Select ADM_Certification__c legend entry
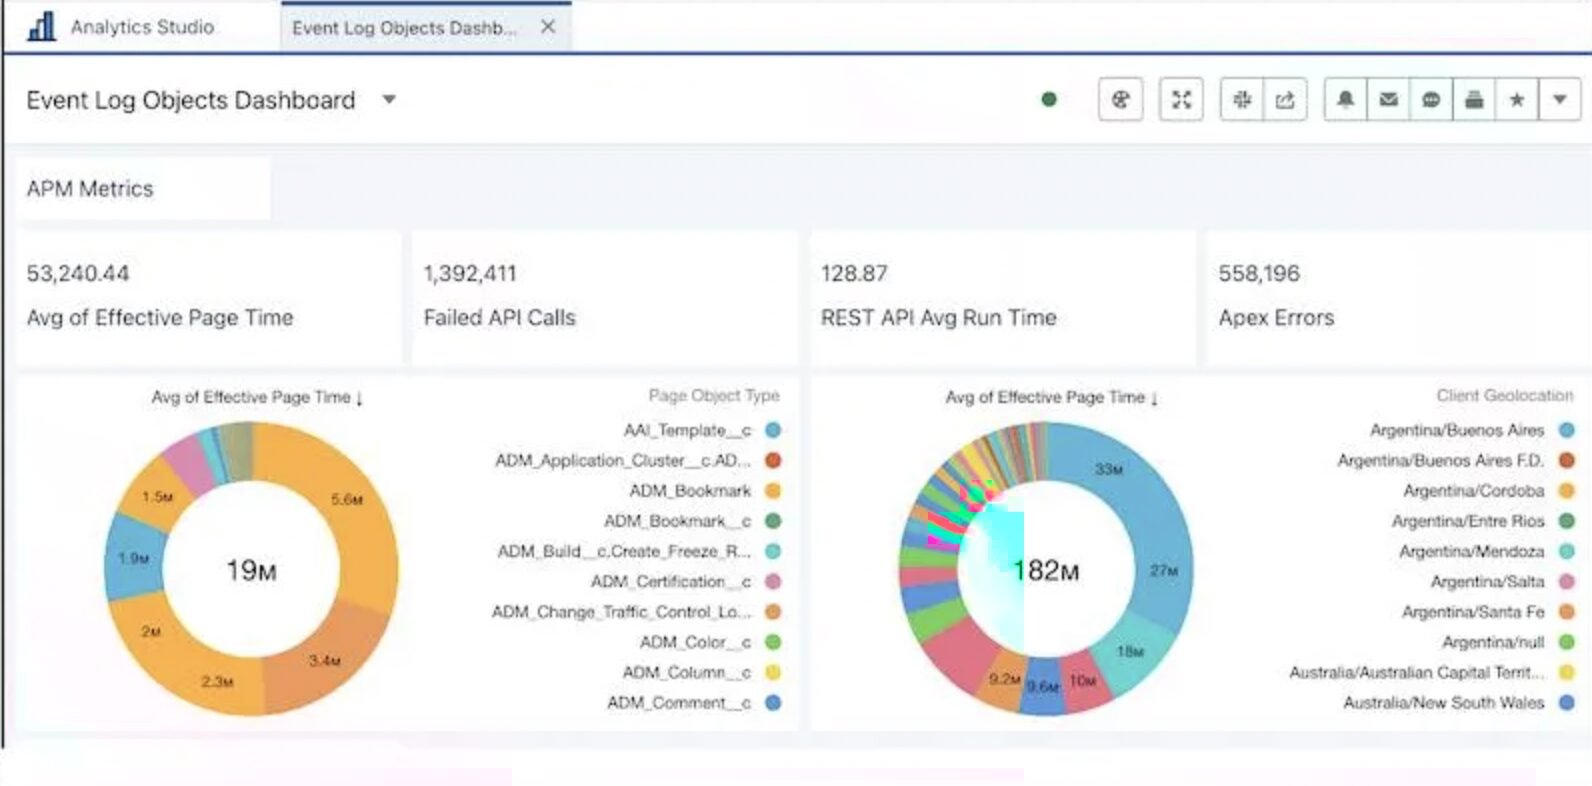This screenshot has height=786, width=1592. click(x=686, y=581)
